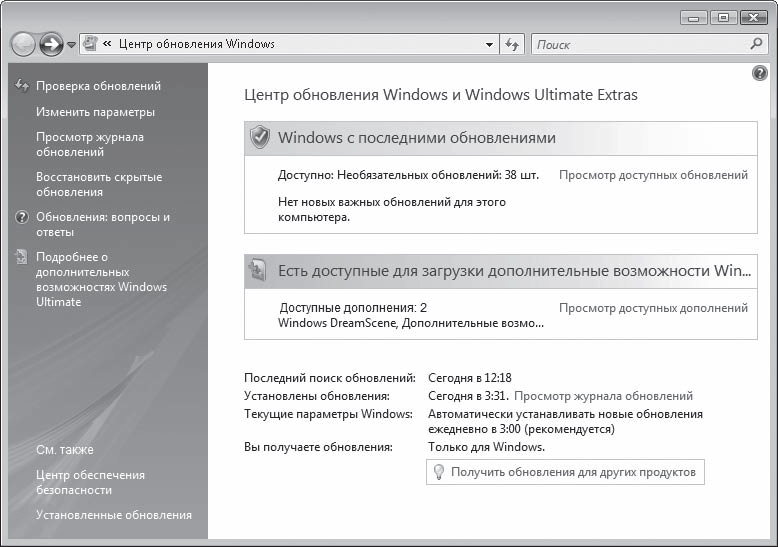The width and height of the screenshot is (778, 547).
Task: Open Установленные обновления in the sidebar
Action: pyautogui.click(x=113, y=515)
